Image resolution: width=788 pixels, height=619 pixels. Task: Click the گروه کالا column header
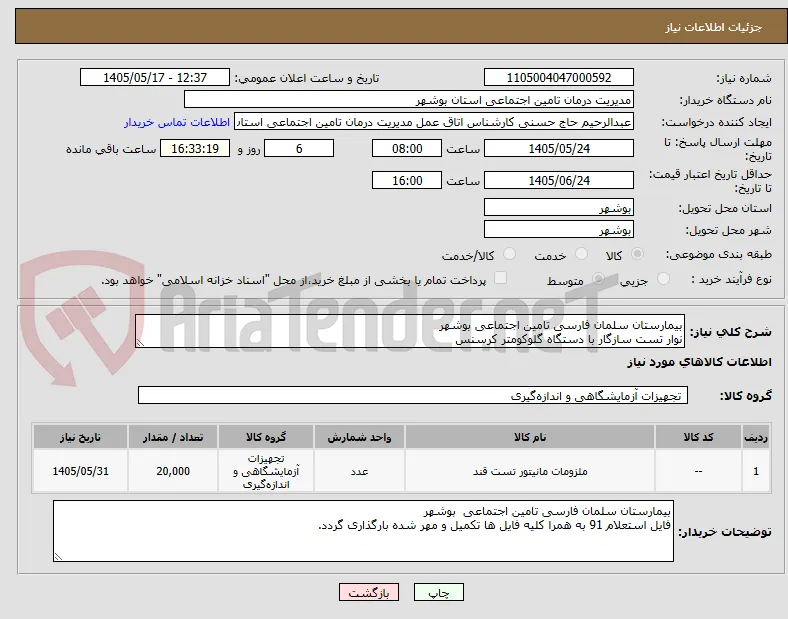(x=266, y=437)
